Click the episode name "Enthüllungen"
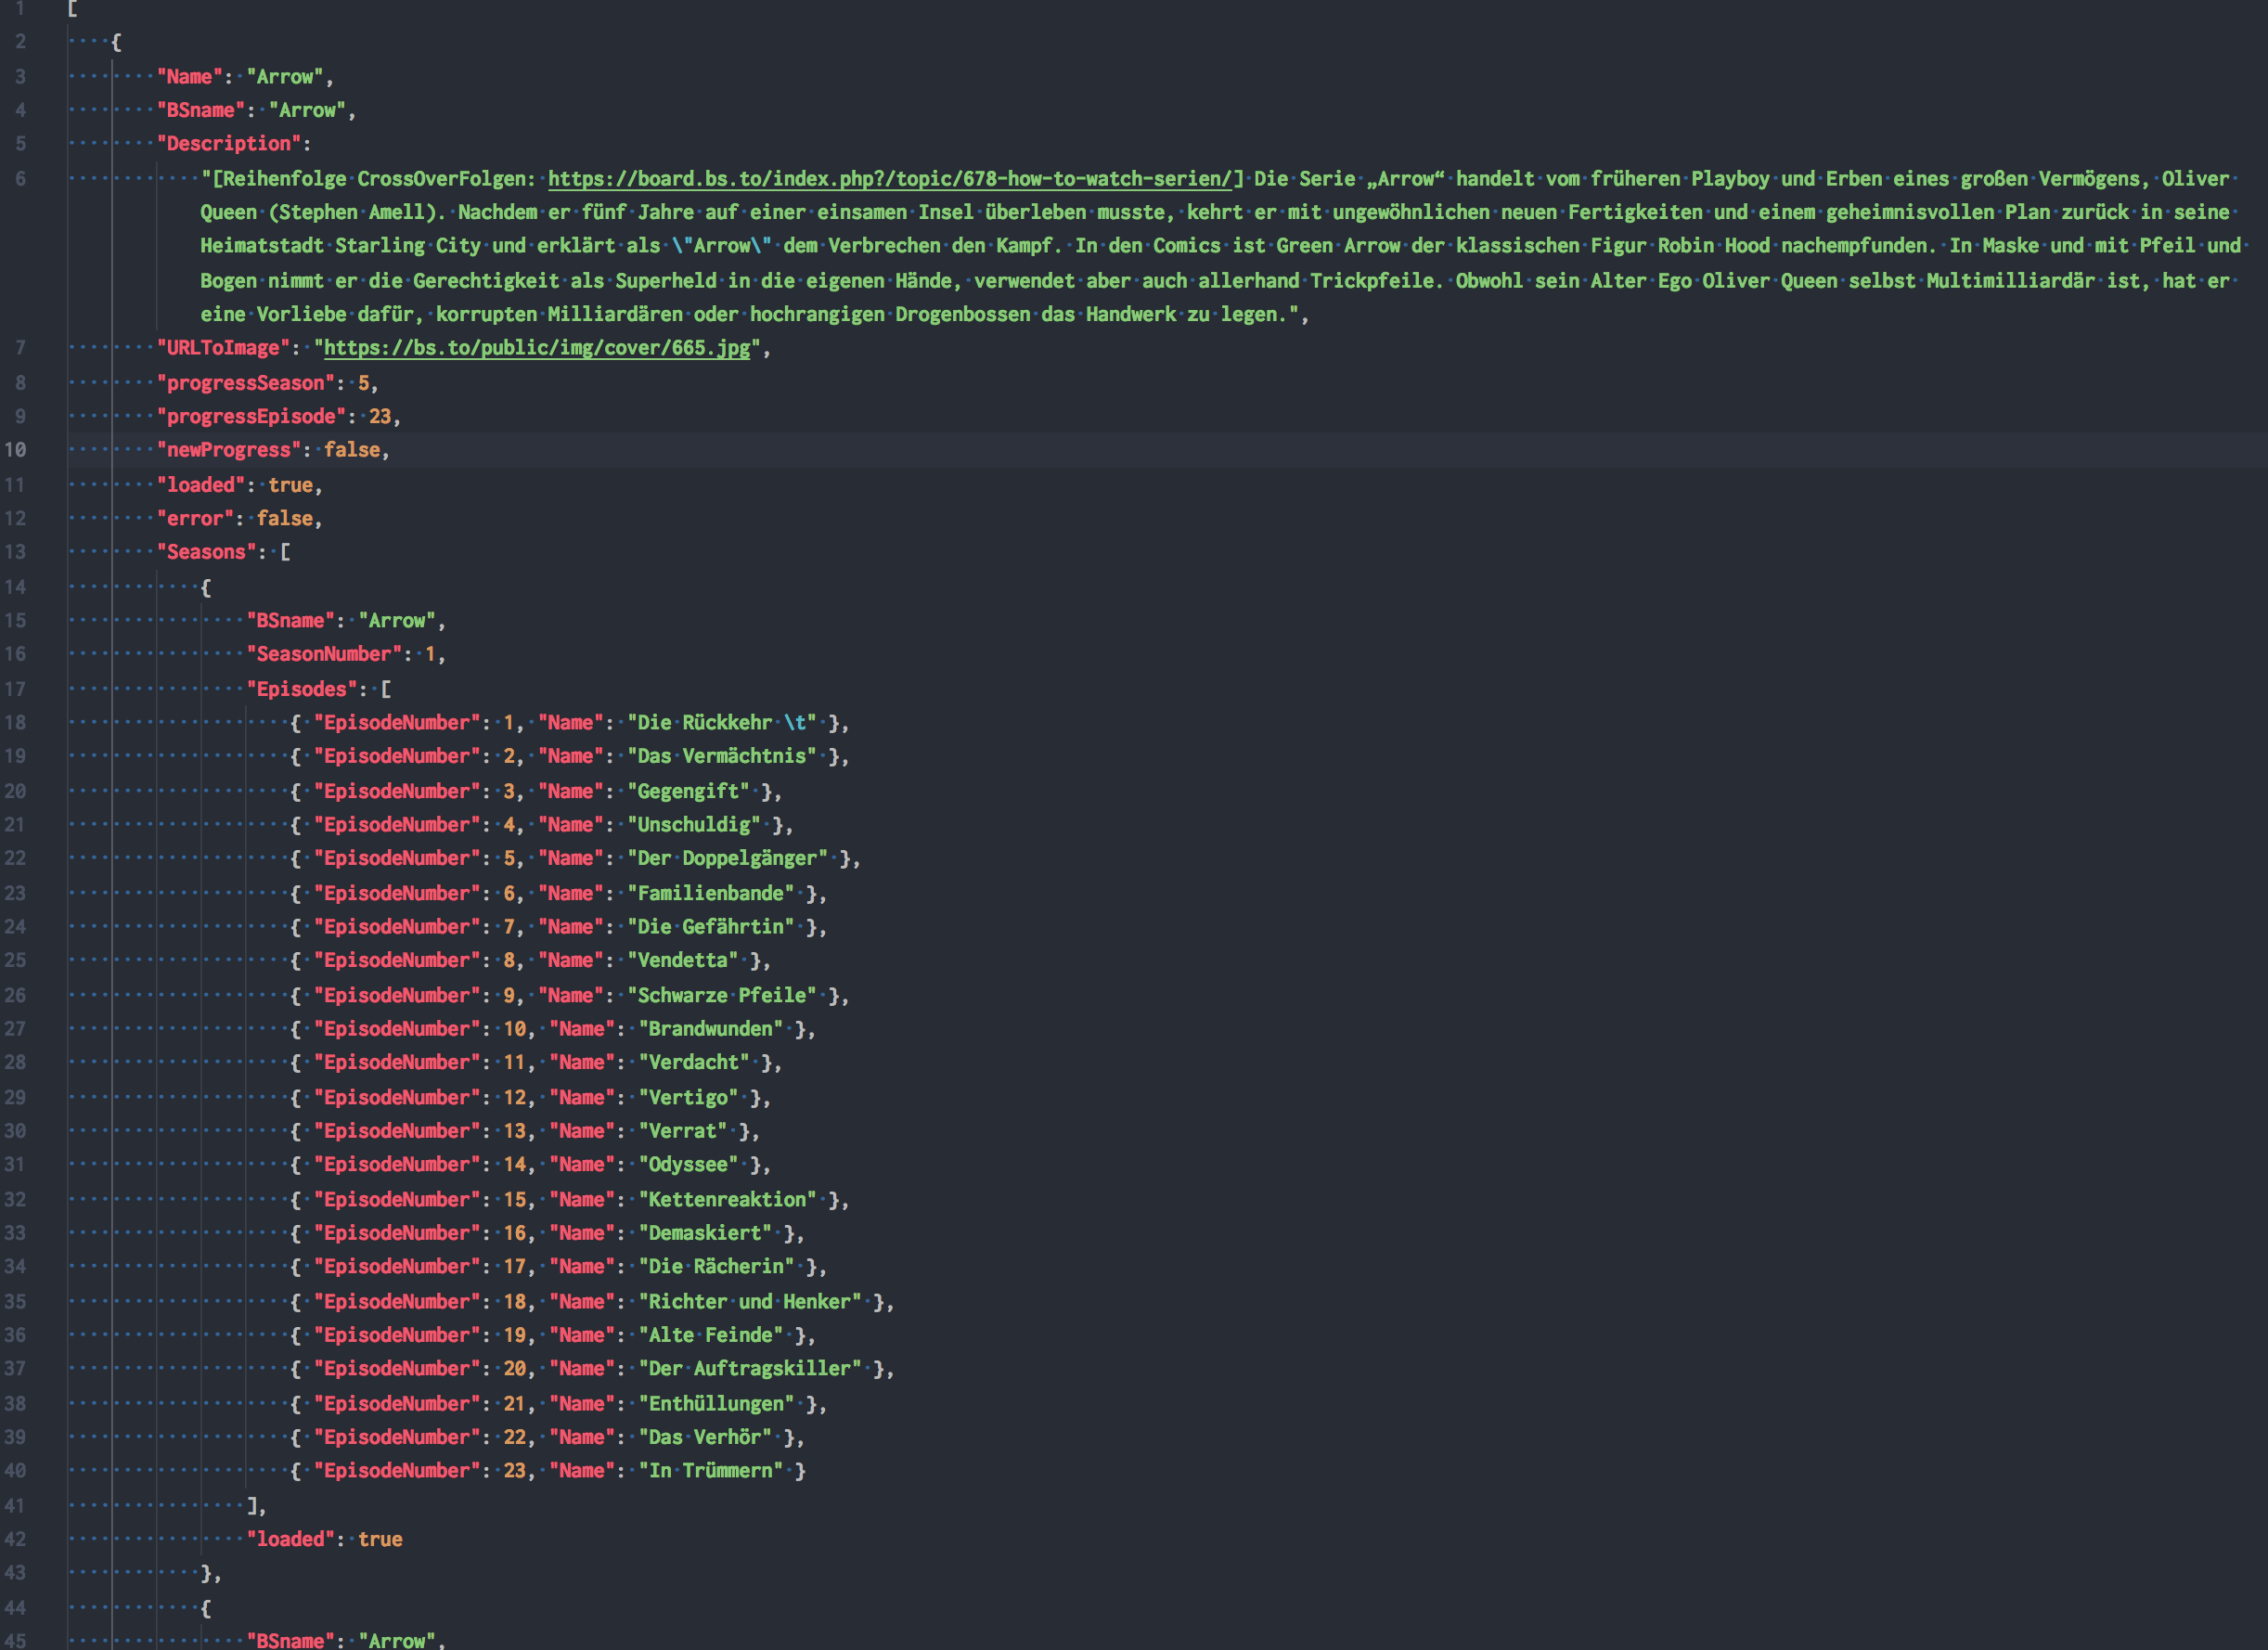Screen dimensions: 2268x1650 tap(716, 1403)
